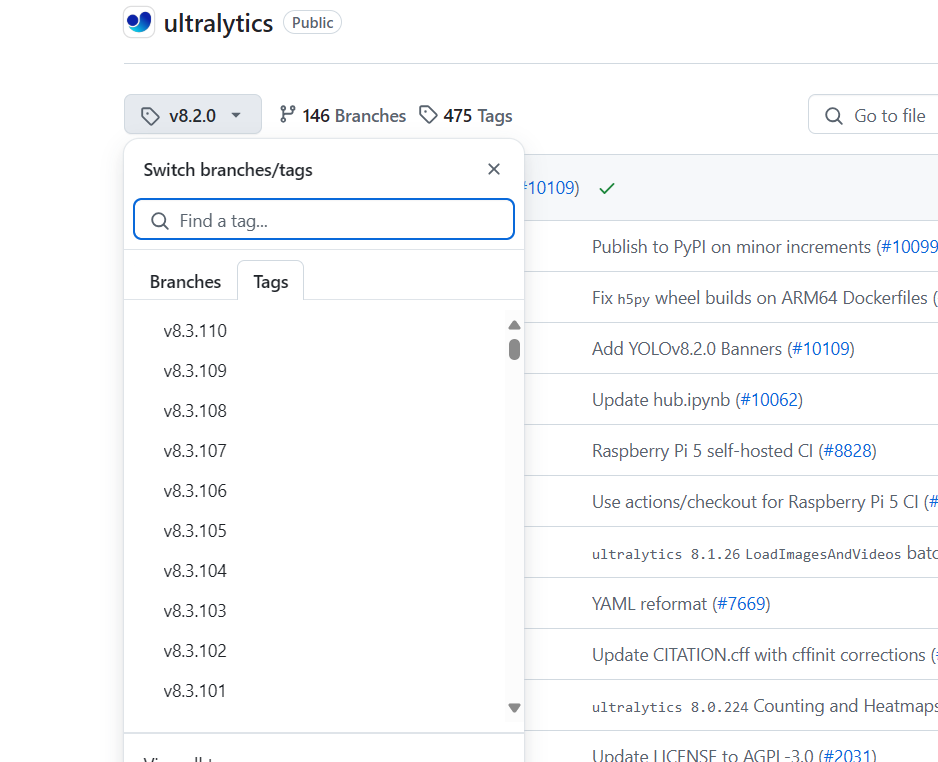
Task: Click the Public repository visibility badge
Action: (312, 22)
